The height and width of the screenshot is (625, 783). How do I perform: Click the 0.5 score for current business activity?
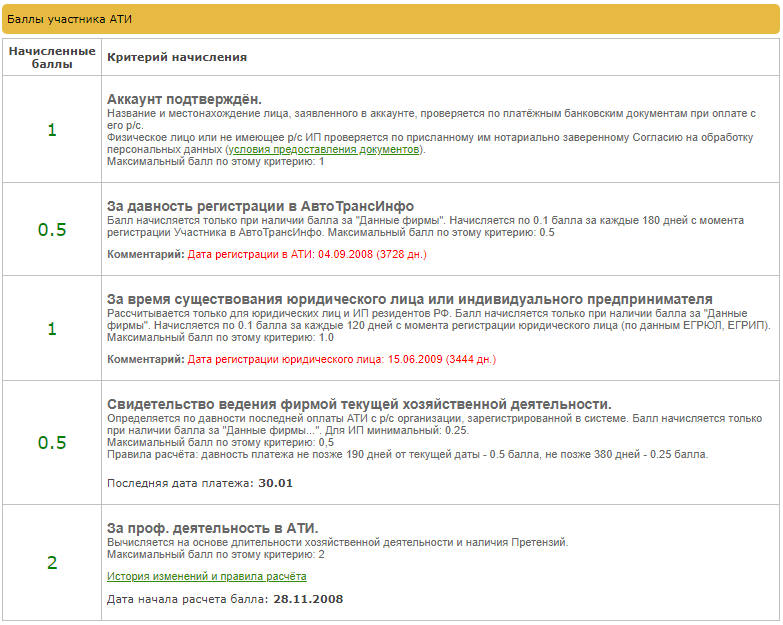52,442
